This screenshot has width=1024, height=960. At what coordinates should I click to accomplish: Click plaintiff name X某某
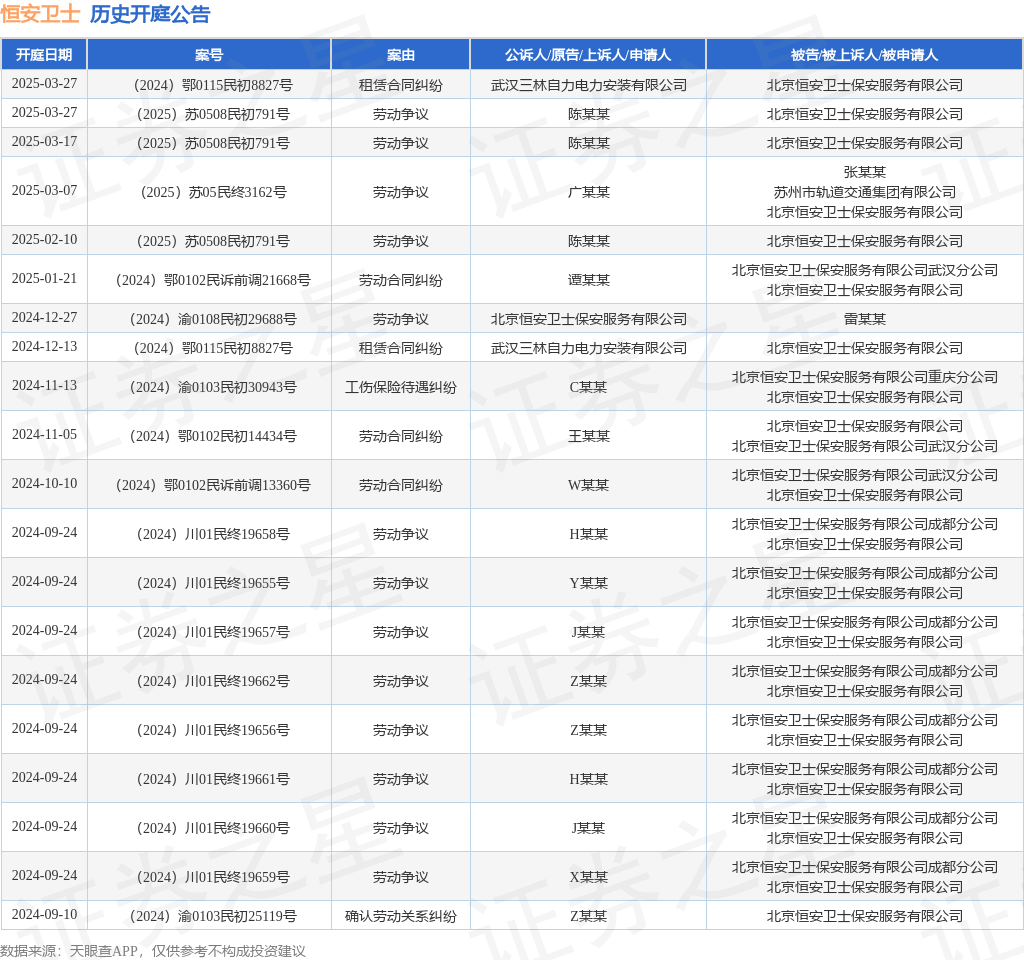[588, 877]
